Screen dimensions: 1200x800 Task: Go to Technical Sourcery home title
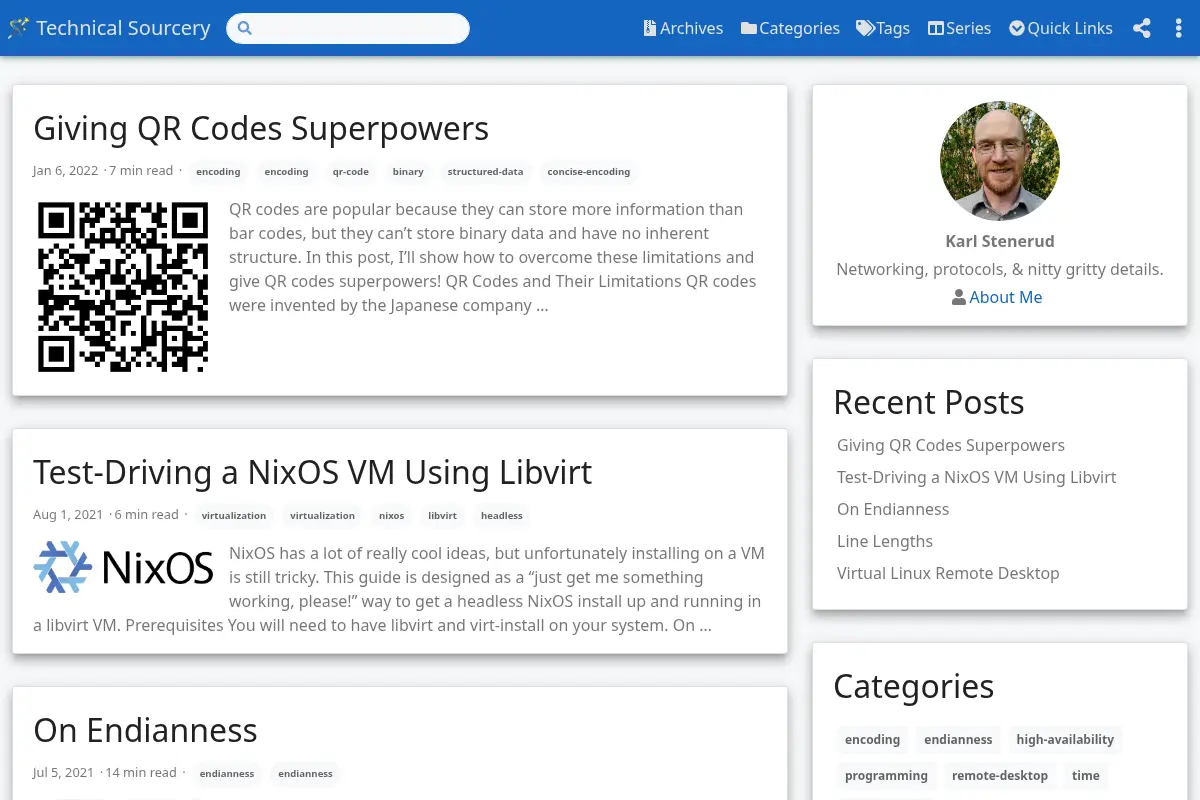tap(123, 28)
